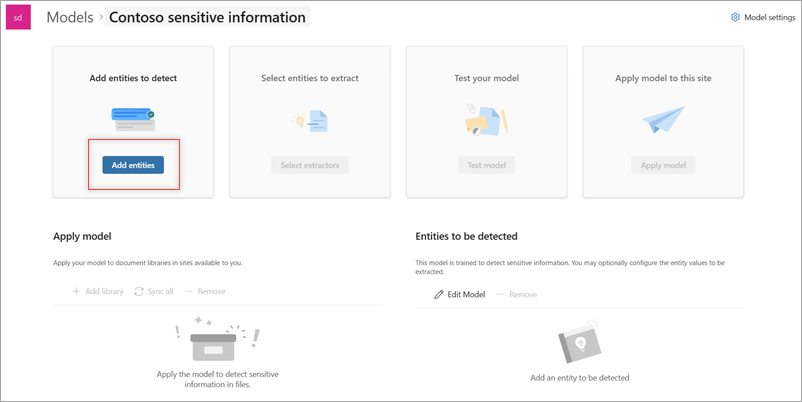Click the Contoso sensitive information title
This screenshot has width=802, height=402.
(206, 17)
